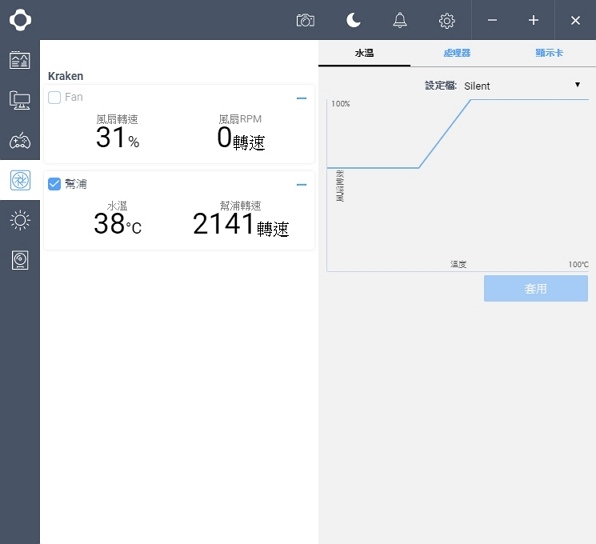This screenshot has height=544, width=596.
Task: Take a screenshot with the camera icon
Action: pyautogui.click(x=305, y=20)
